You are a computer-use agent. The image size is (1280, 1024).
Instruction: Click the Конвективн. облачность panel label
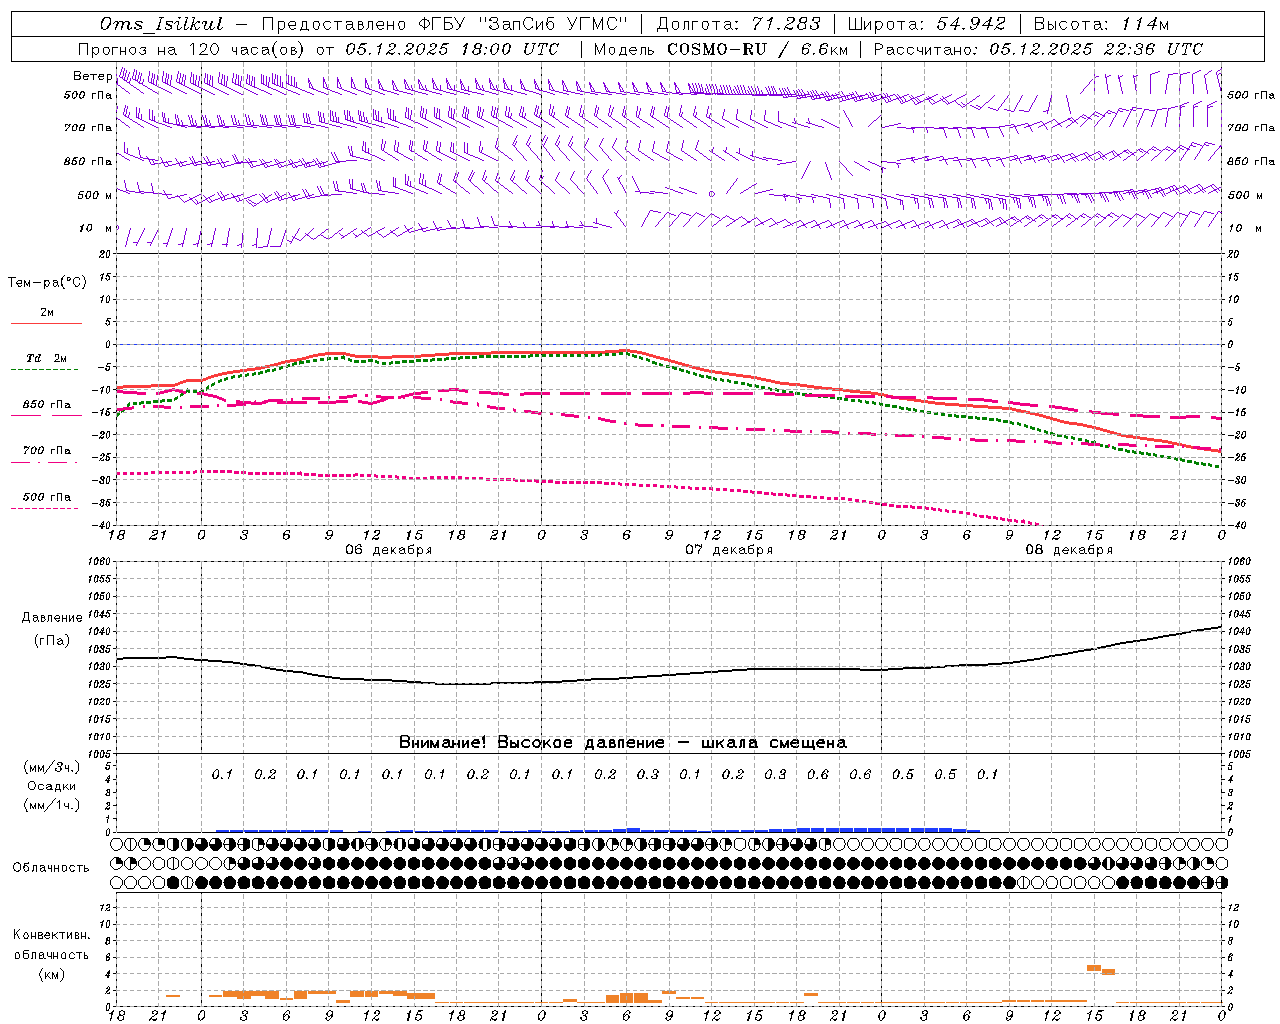(x=51, y=944)
